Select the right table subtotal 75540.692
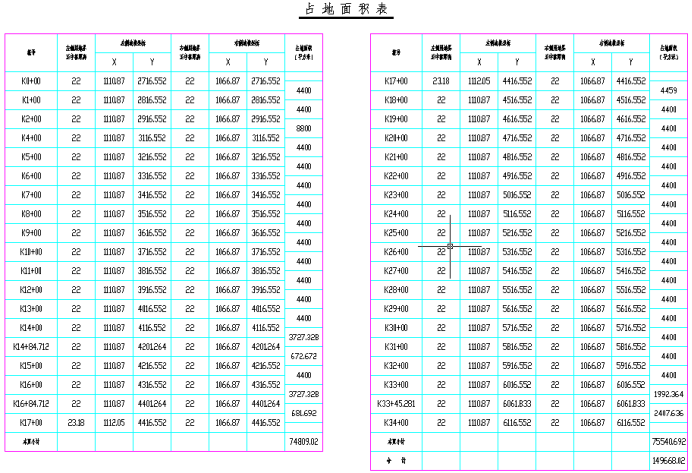Viewport: 692px width, 473px height. click(x=669, y=442)
